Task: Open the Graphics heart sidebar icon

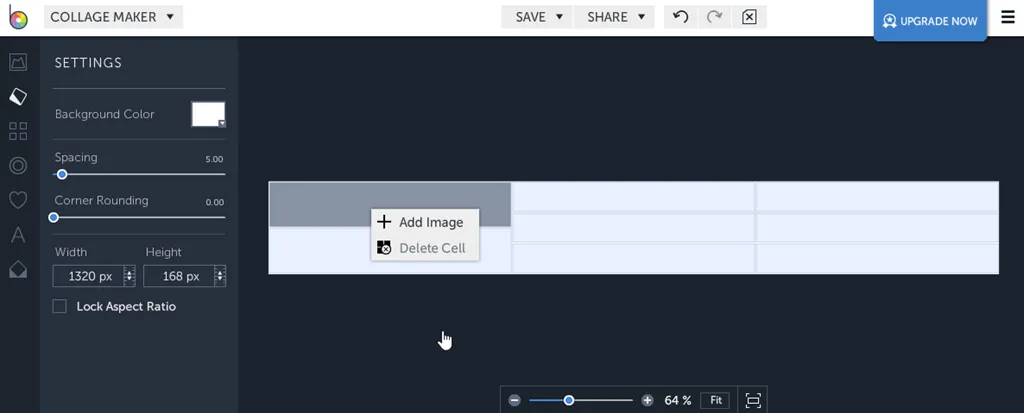Action: [x=18, y=200]
